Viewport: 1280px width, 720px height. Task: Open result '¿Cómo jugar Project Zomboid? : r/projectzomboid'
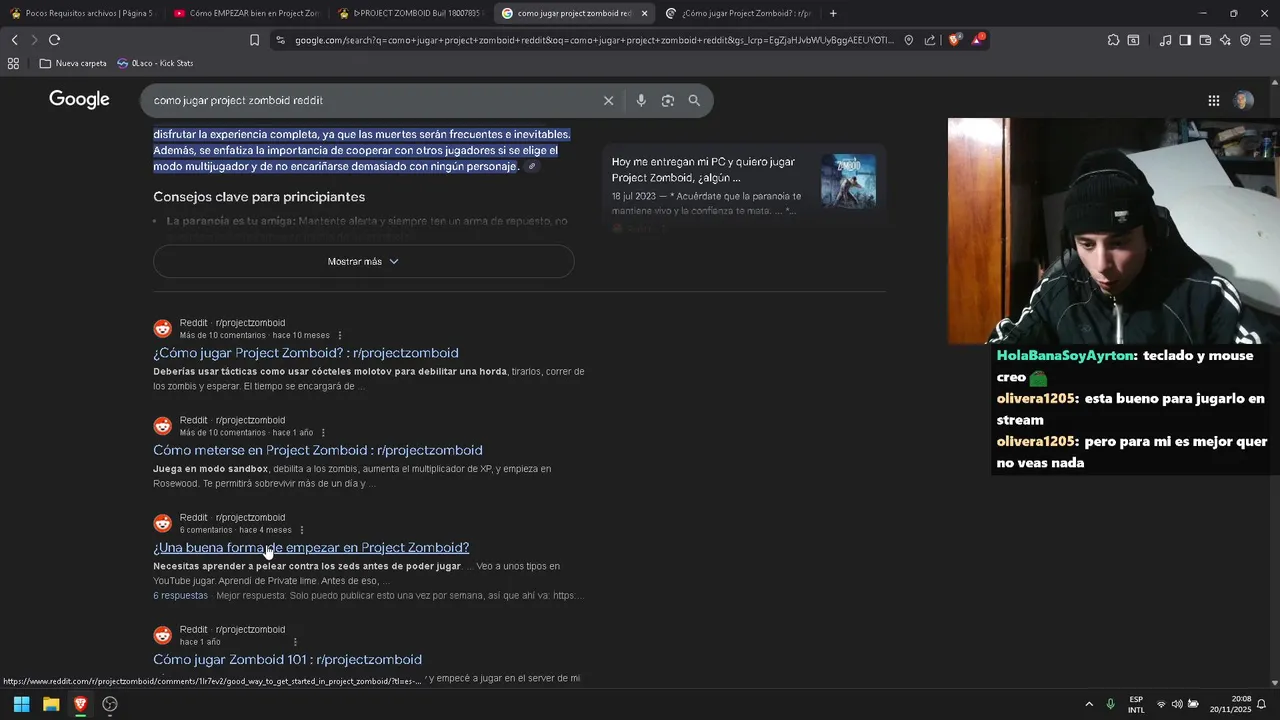click(306, 353)
